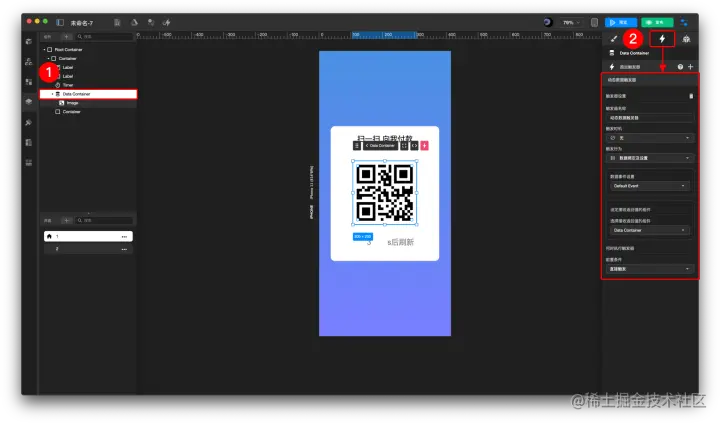Toggle the dark mode moon icon
This screenshot has width=720, height=423.
point(547,22)
